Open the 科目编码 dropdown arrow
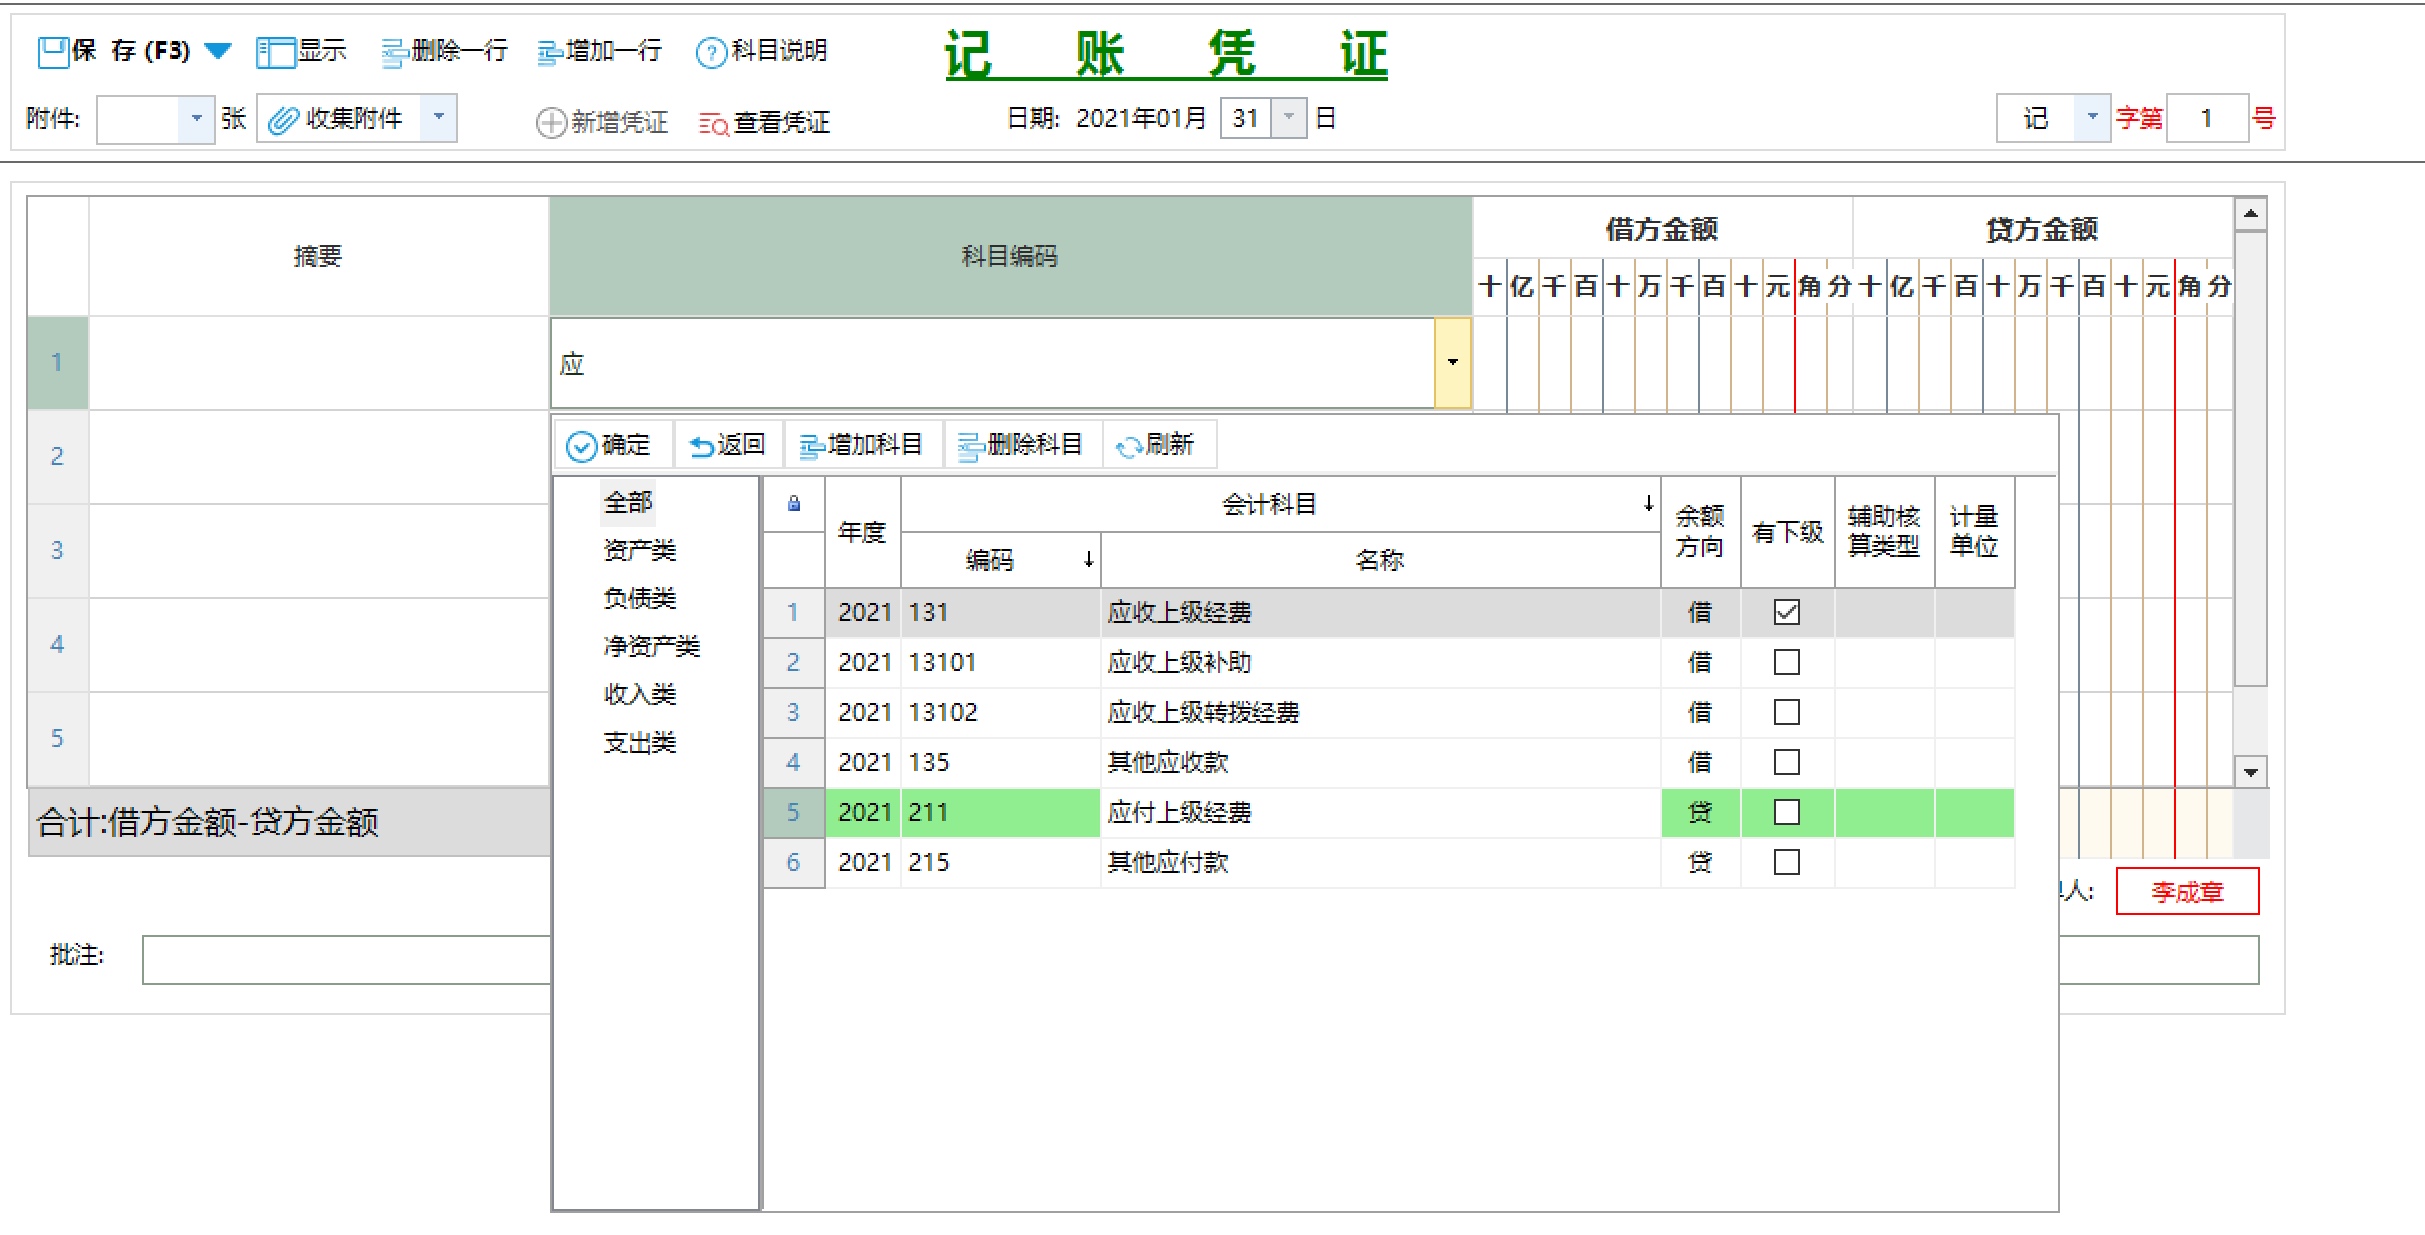This screenshot has width=2425, height=1235. [x=1452, y=363]
